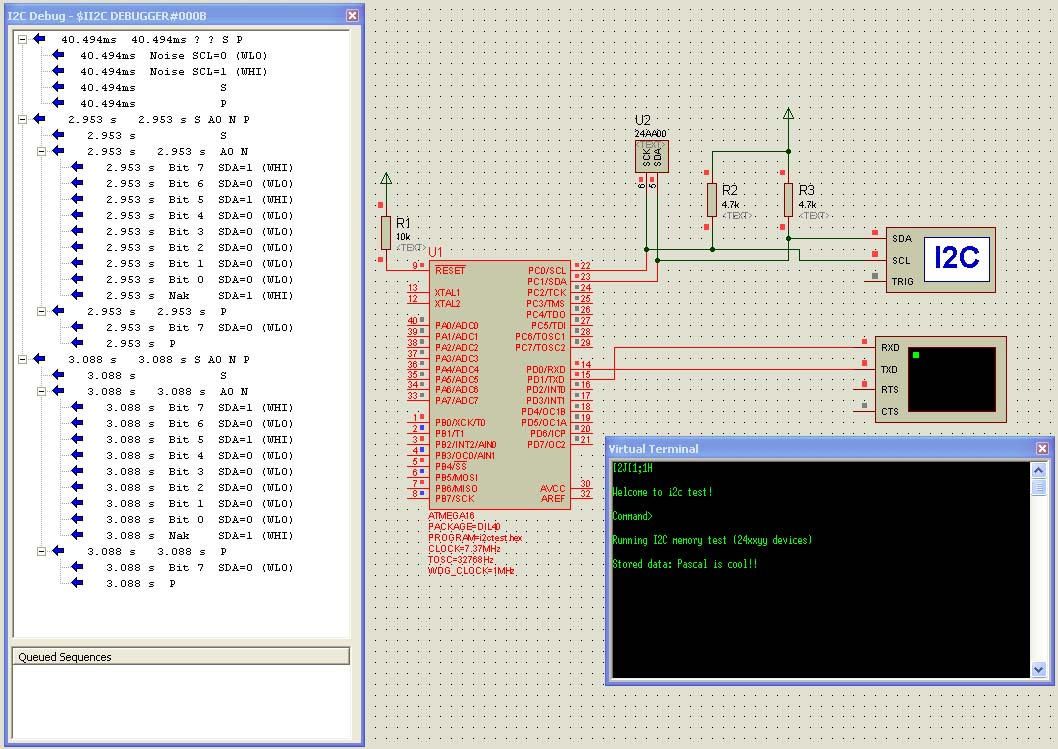This screenshot has width=1058, height=749.
Task: Collapse the 40.494ms top-level sequence
Action: point(22,39)
